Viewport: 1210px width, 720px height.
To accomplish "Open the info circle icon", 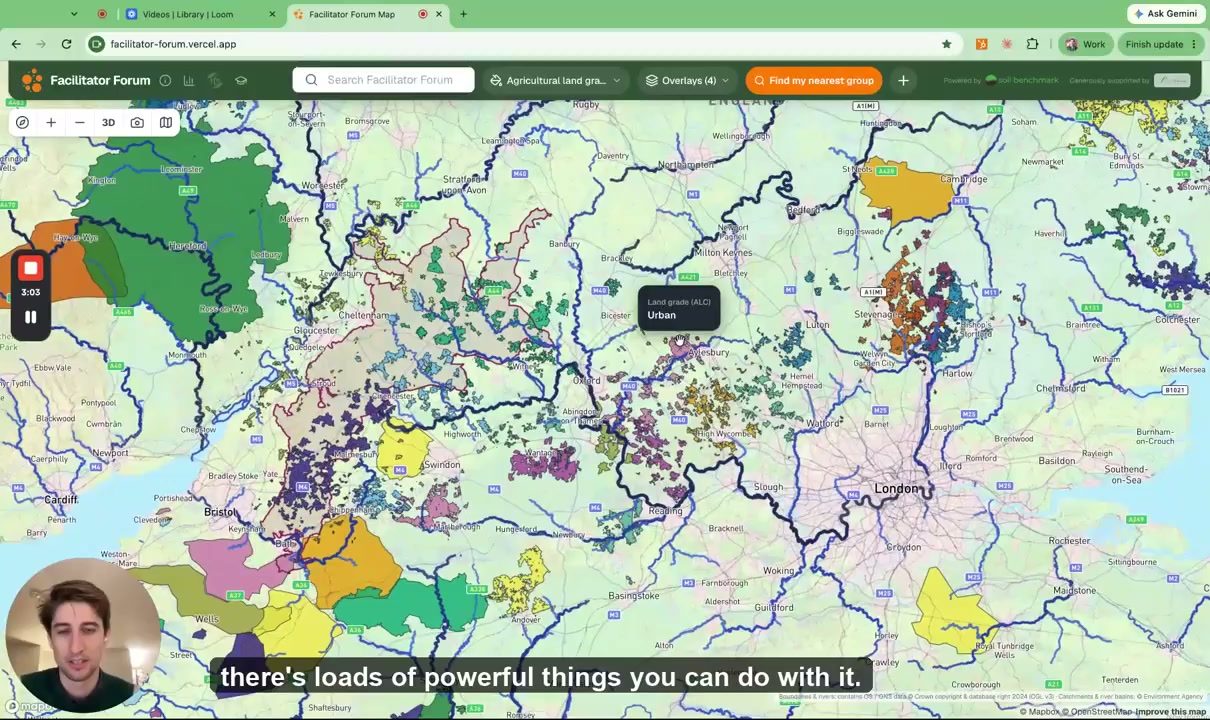I will coord(165,80).
